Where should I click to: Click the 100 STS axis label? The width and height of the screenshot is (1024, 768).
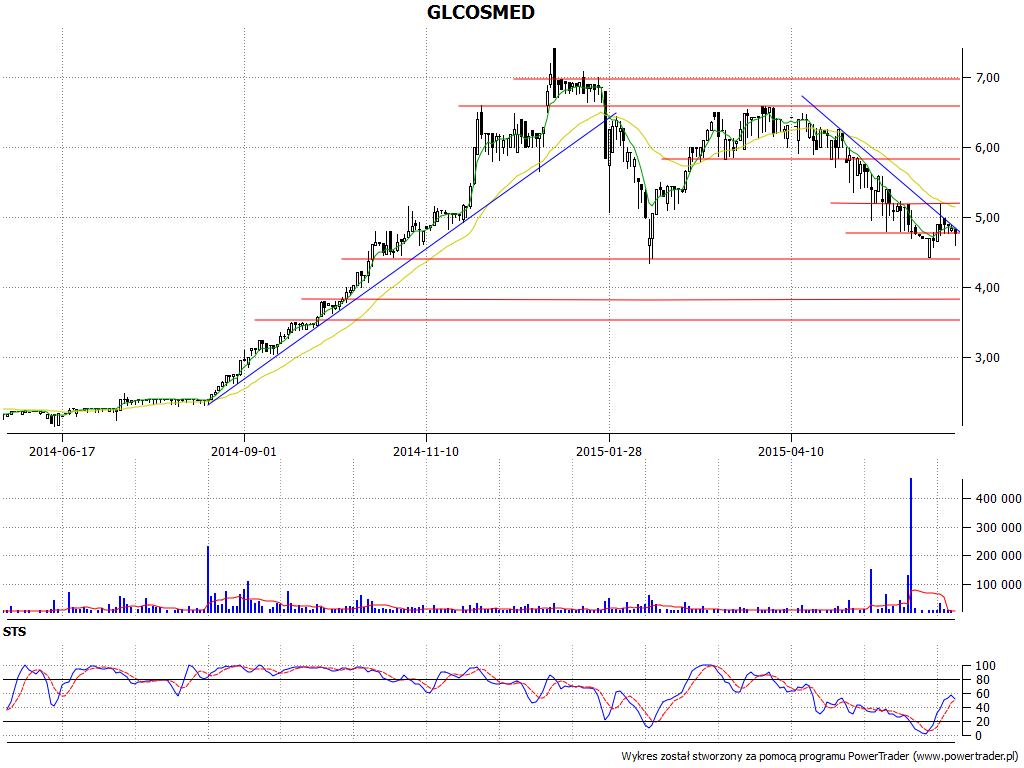[985, 666]
